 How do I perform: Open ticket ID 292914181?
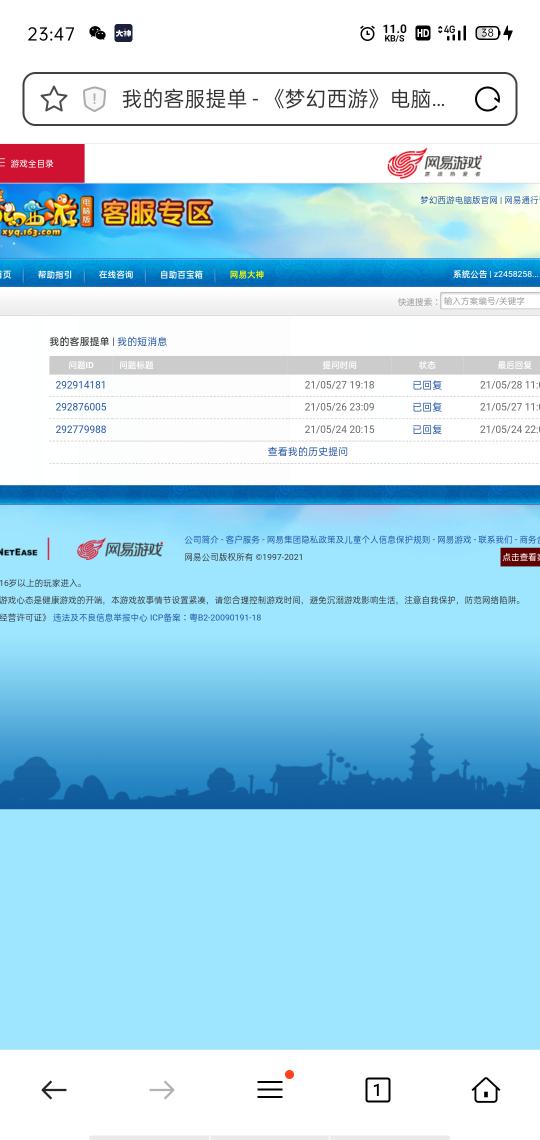[x=81, y=385]
